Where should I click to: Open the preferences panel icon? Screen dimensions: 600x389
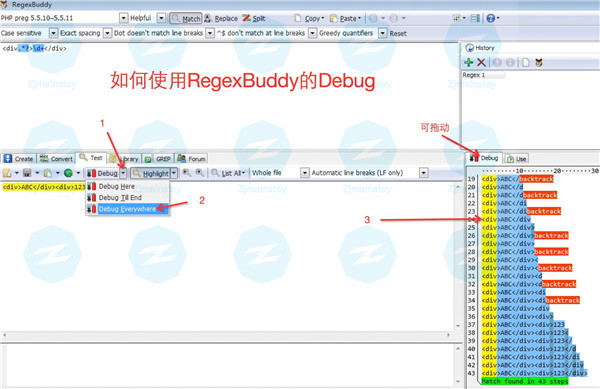[x=475, y=18]
